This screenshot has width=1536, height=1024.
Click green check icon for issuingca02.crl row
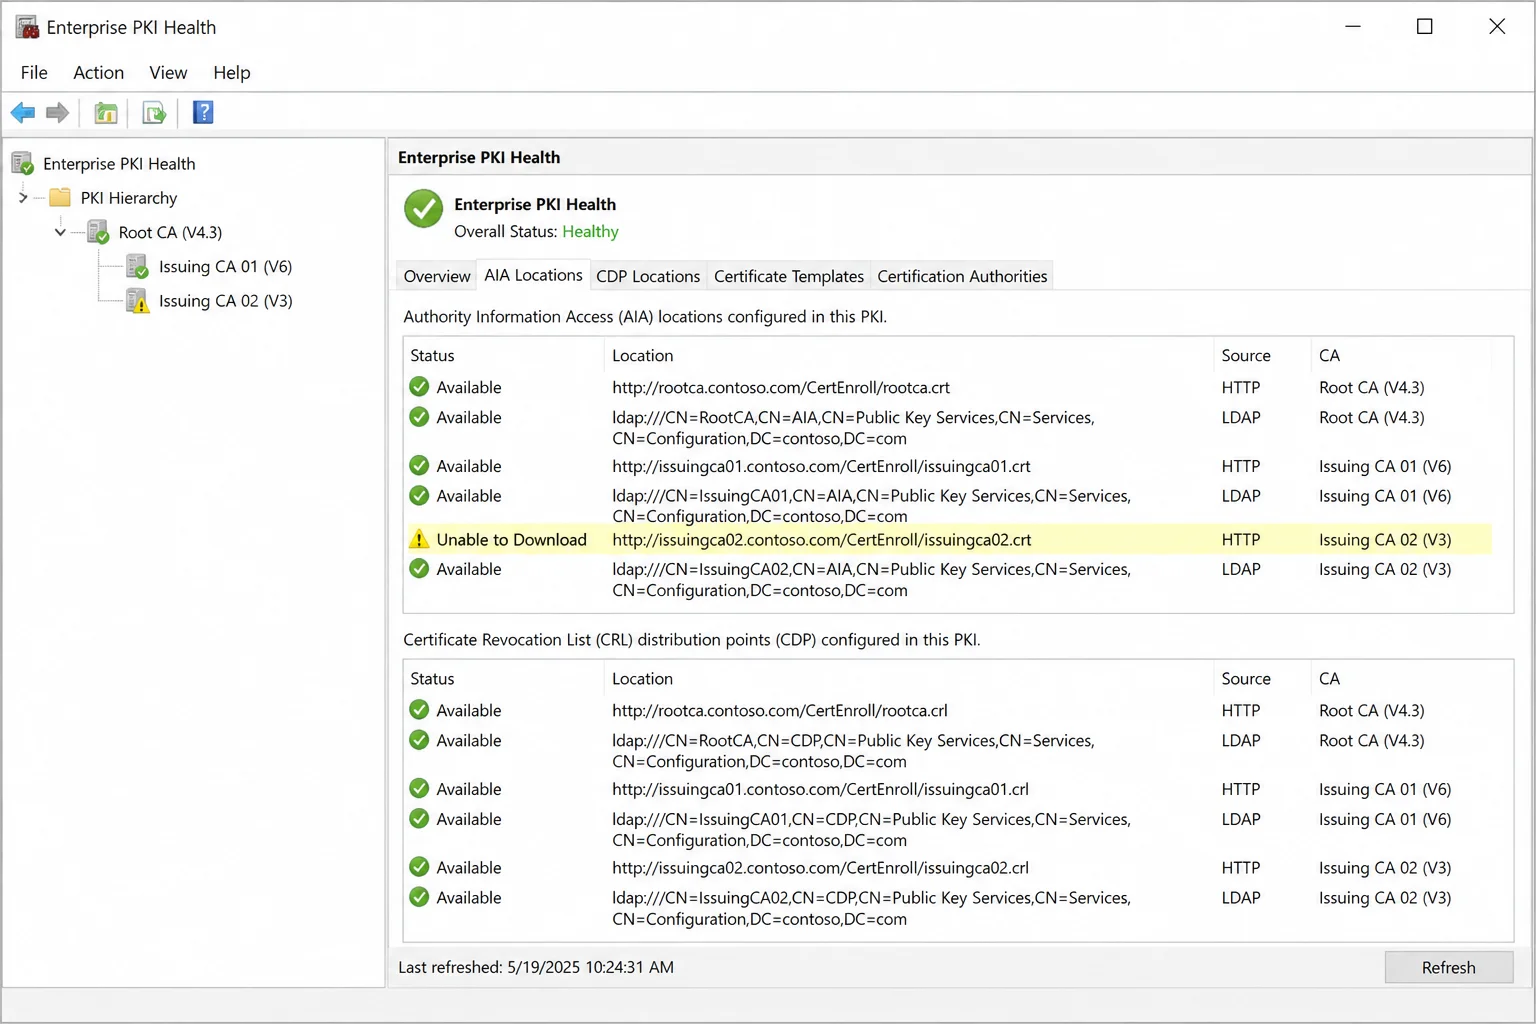[419, 867]
